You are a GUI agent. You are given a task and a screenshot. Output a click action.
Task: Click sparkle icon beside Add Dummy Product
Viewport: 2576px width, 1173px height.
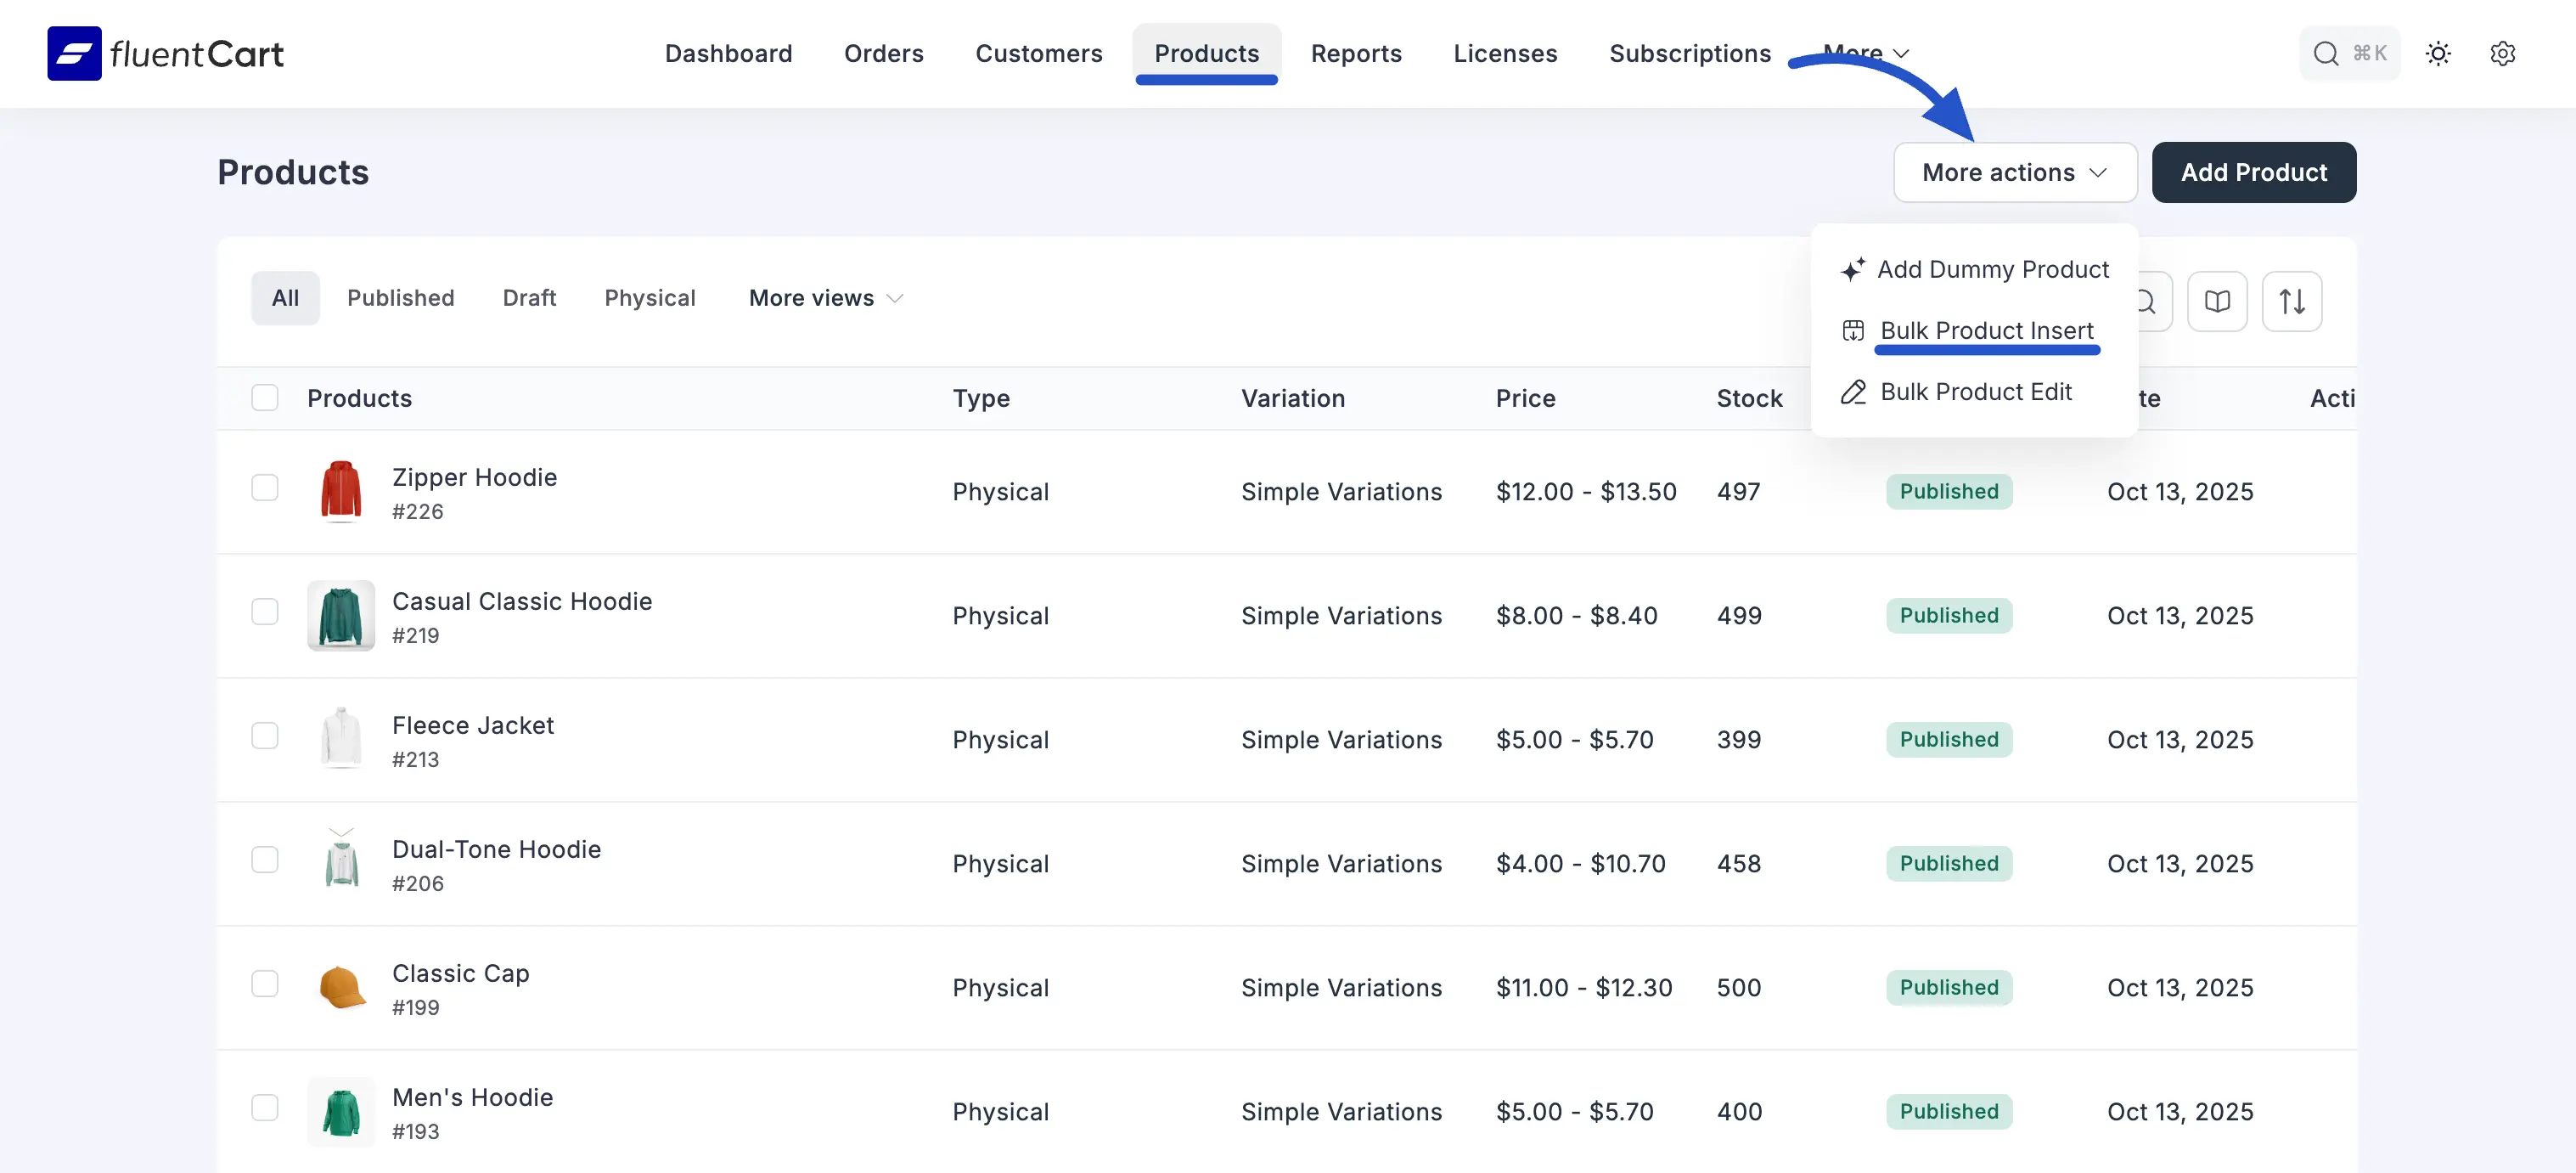point(1852,270)
